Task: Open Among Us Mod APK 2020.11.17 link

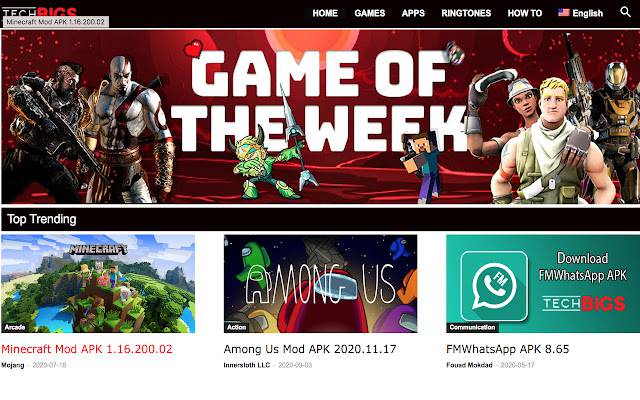Action: (310, 349)
